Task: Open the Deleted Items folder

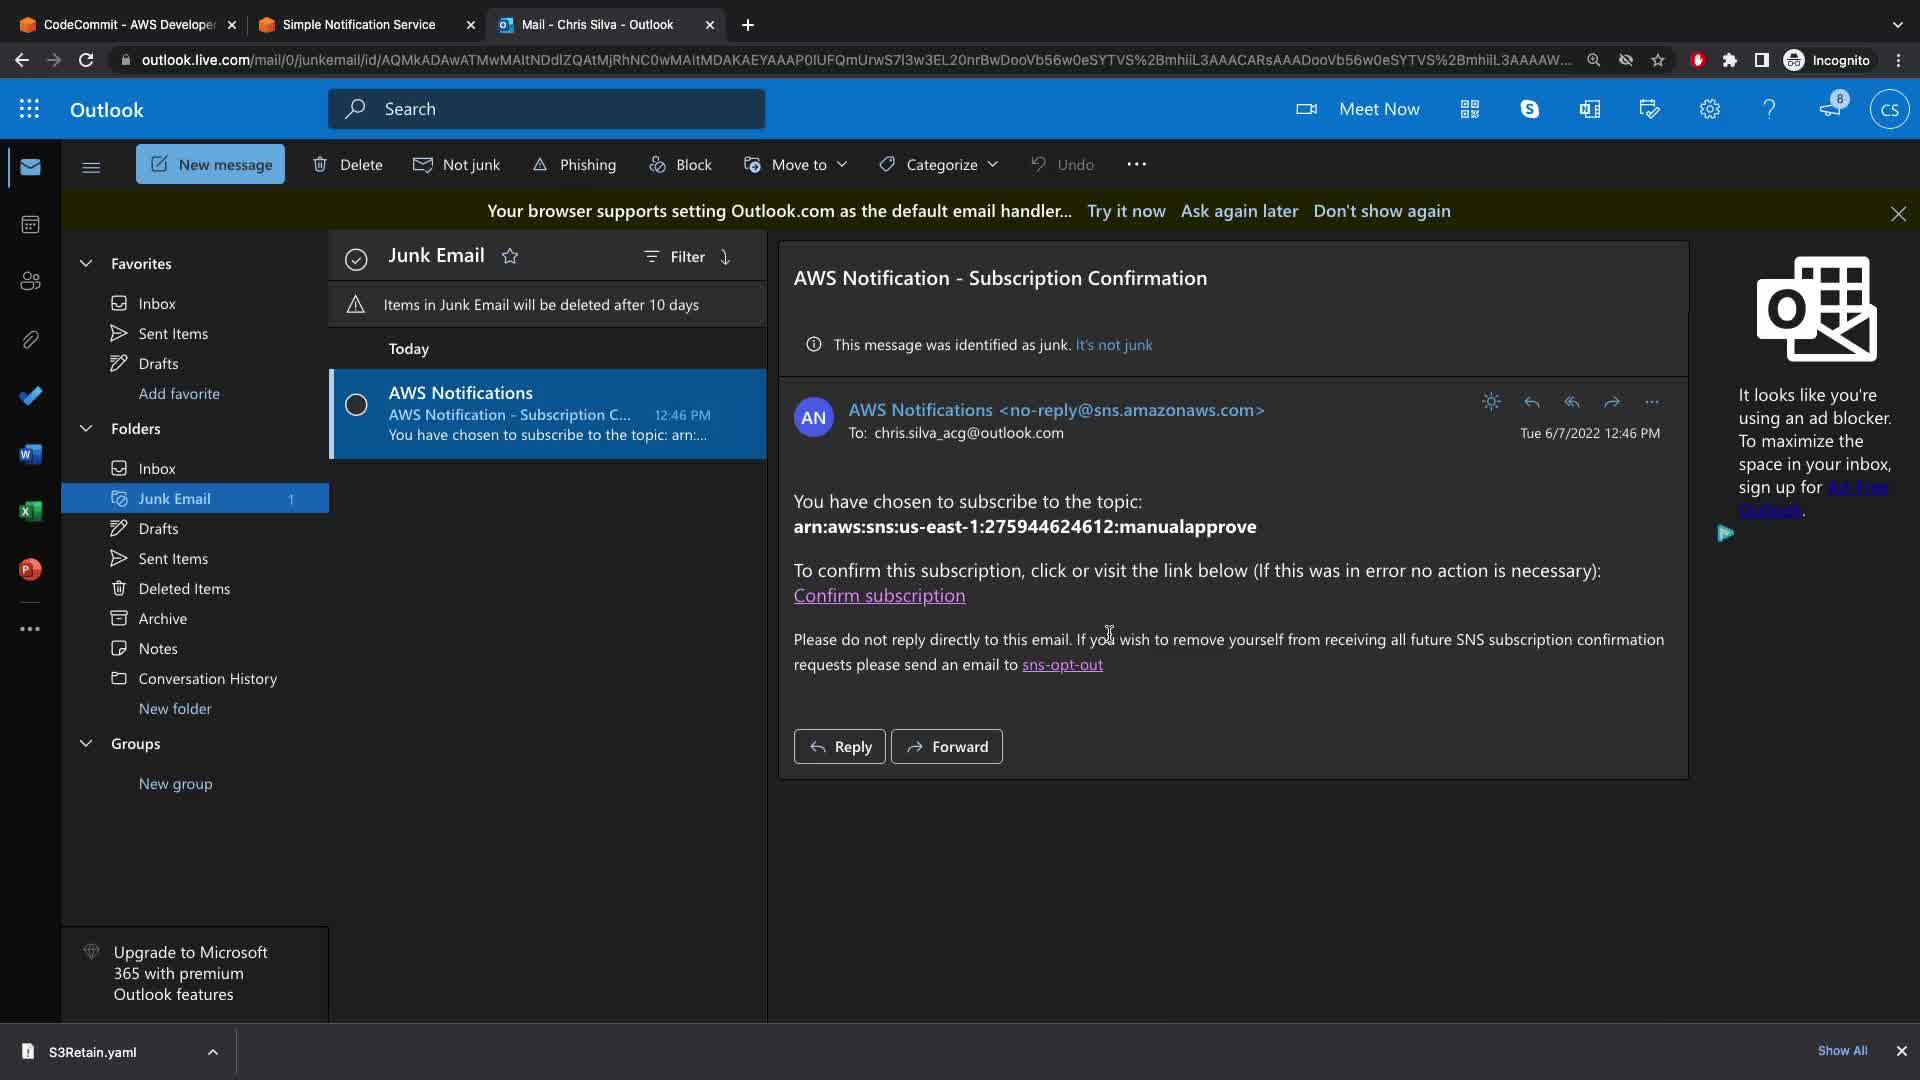Action: 184,588
